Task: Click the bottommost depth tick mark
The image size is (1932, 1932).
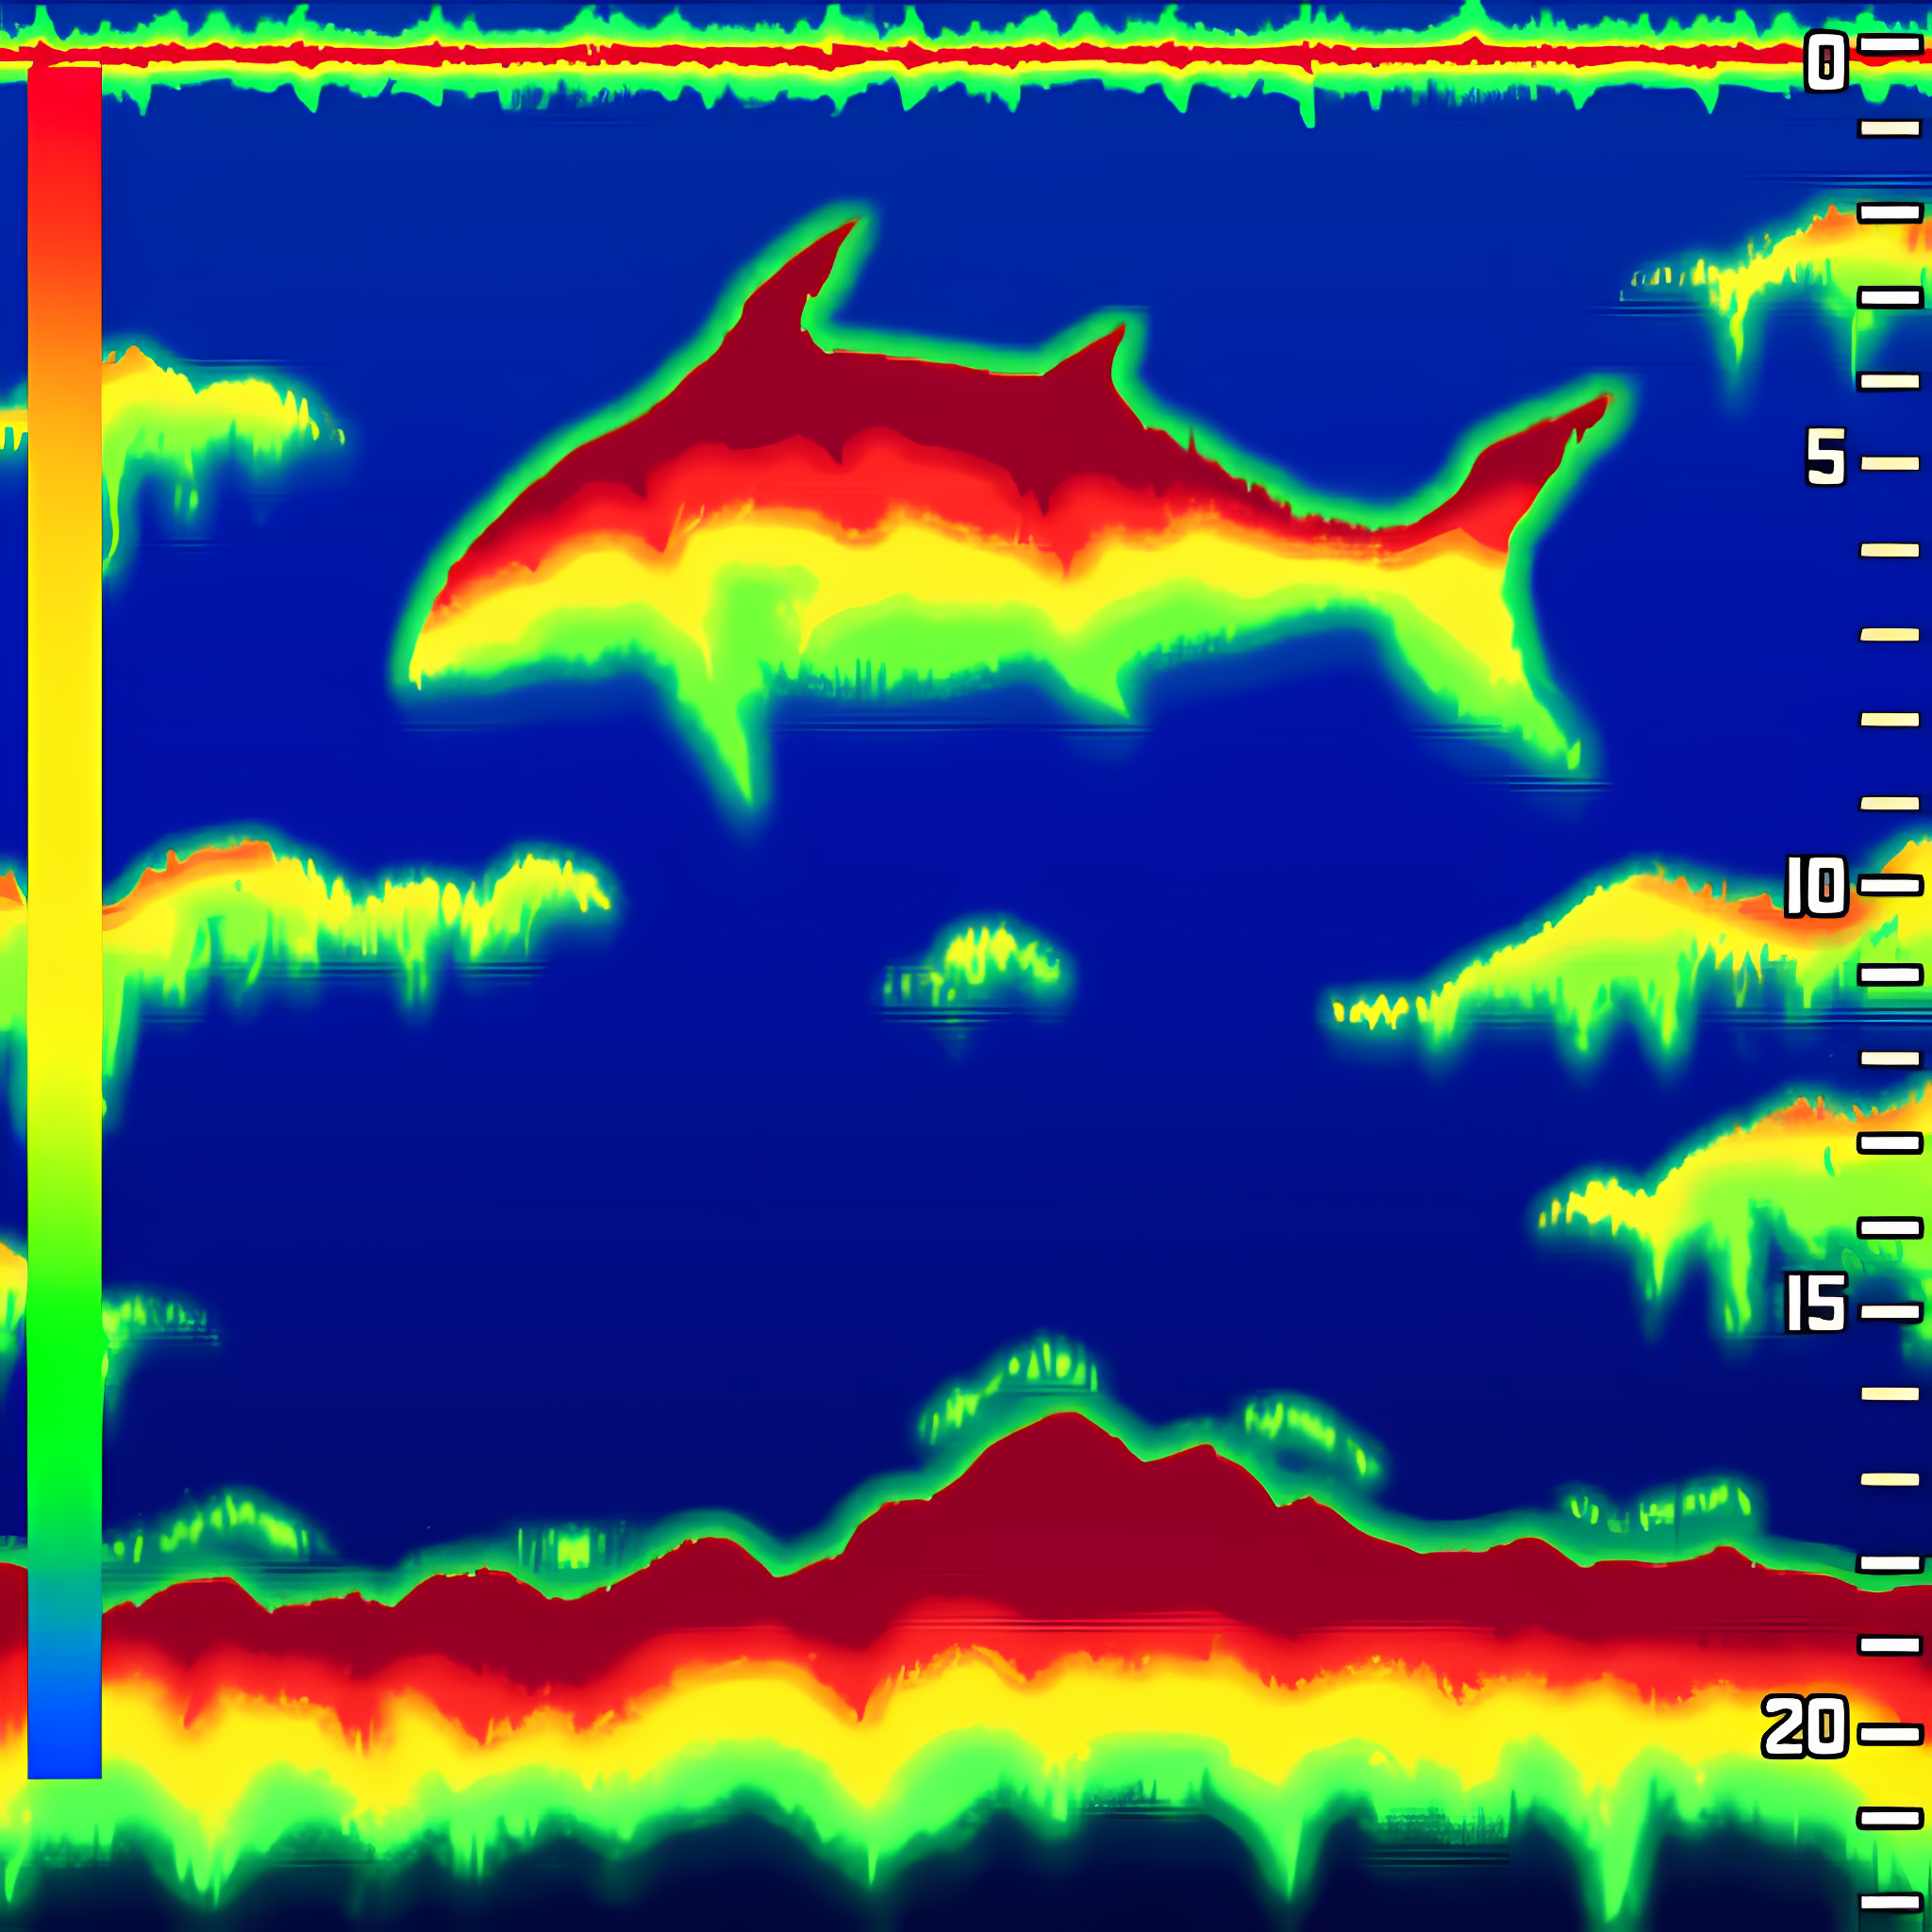Action: 1889,1901
